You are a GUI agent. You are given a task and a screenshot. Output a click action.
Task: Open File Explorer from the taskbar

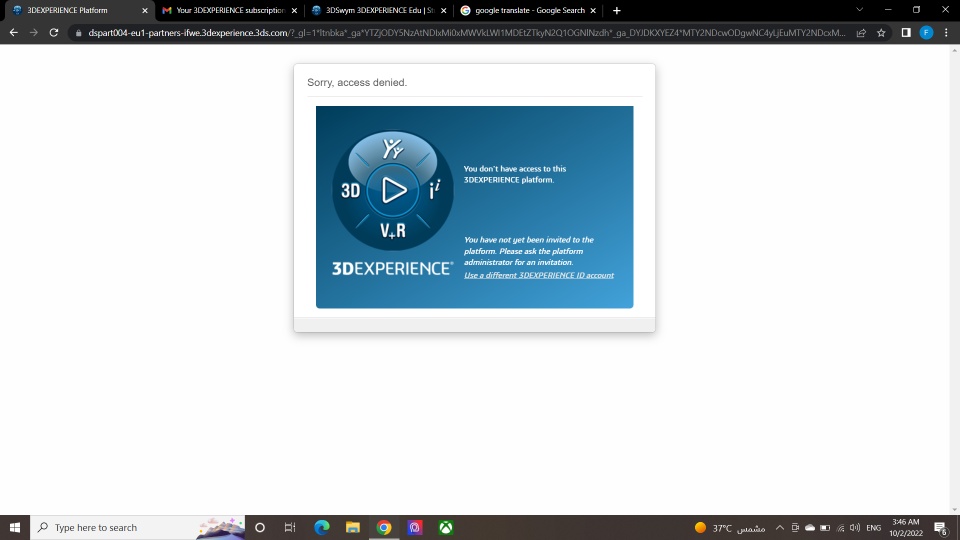pyautogui.click(x=353, y=528)
